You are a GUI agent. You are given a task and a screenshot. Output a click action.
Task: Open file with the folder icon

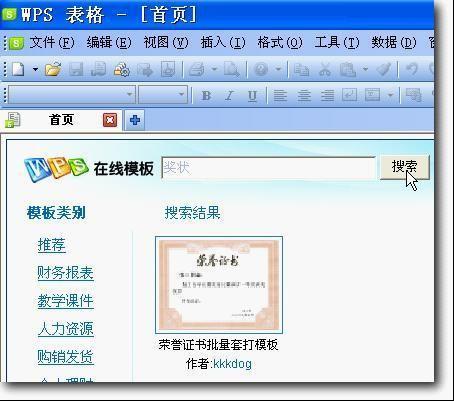pos(53,69)
